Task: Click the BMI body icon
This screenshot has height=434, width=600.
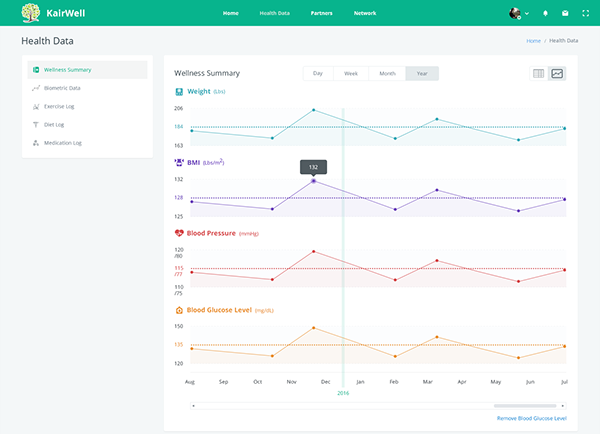Action: coord(179,162)
